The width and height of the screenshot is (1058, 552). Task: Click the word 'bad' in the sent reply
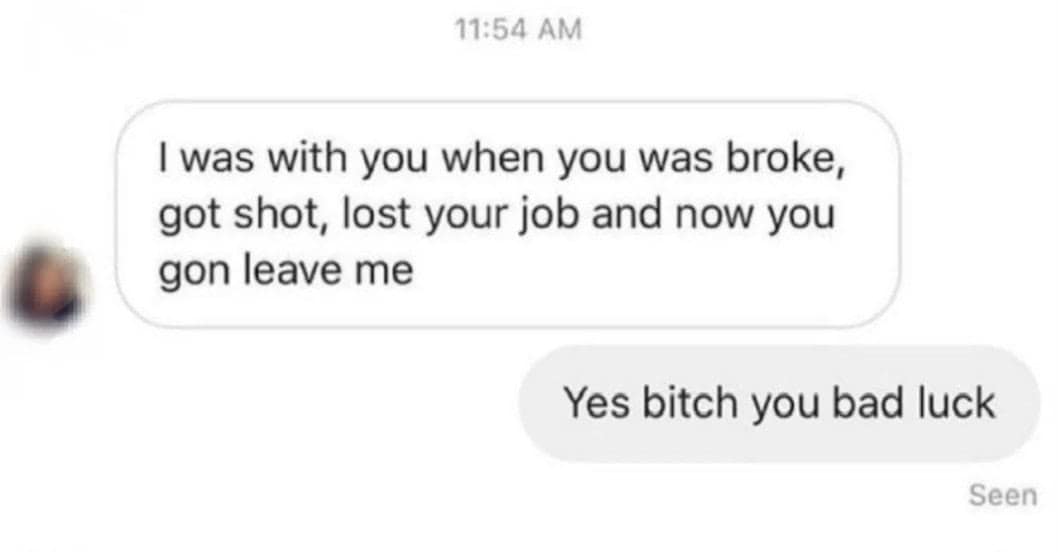(868, 403)
